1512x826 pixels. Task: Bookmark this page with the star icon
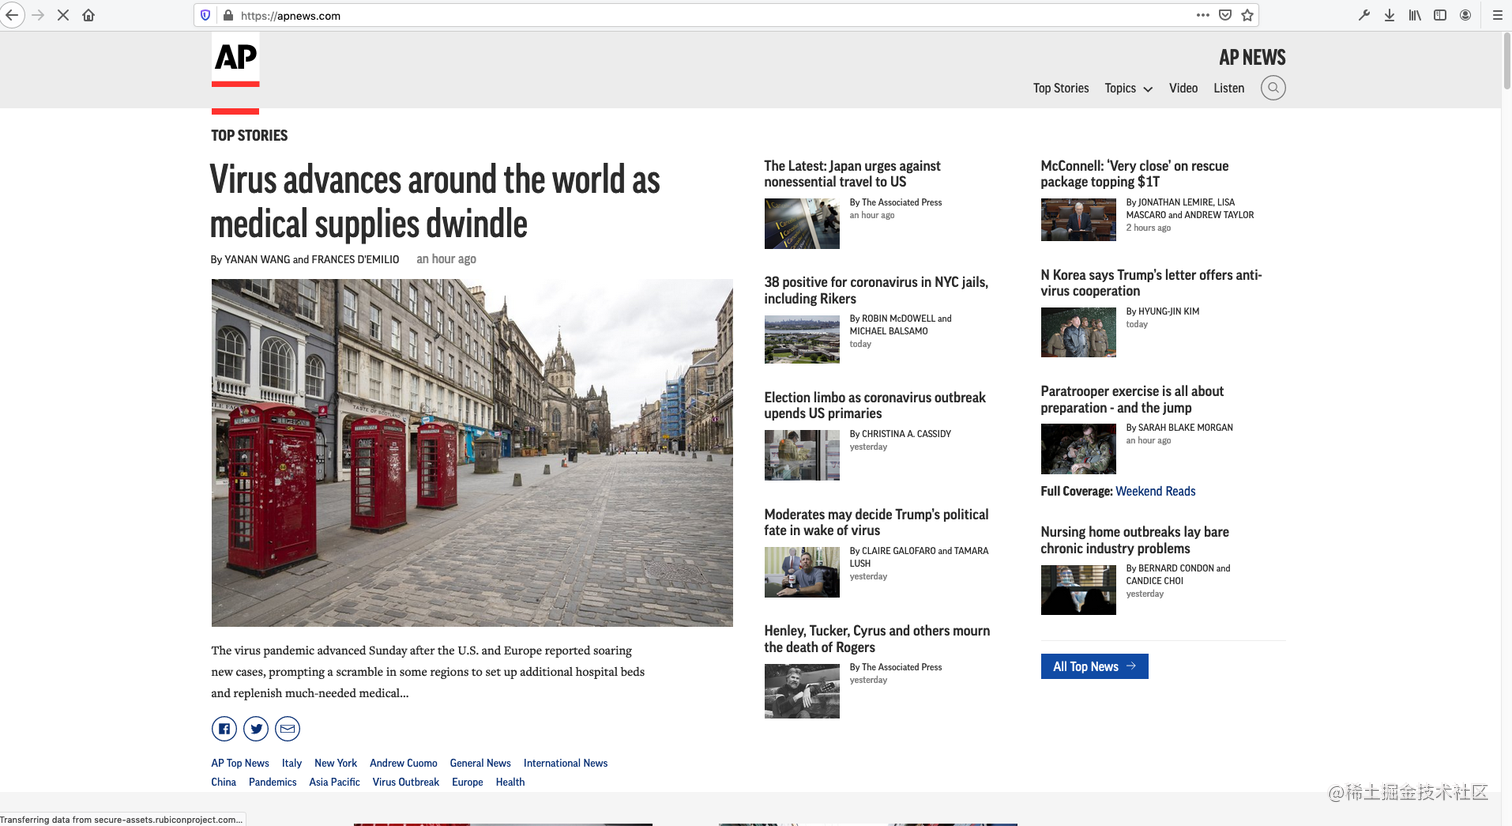[x=1247, y=15]
